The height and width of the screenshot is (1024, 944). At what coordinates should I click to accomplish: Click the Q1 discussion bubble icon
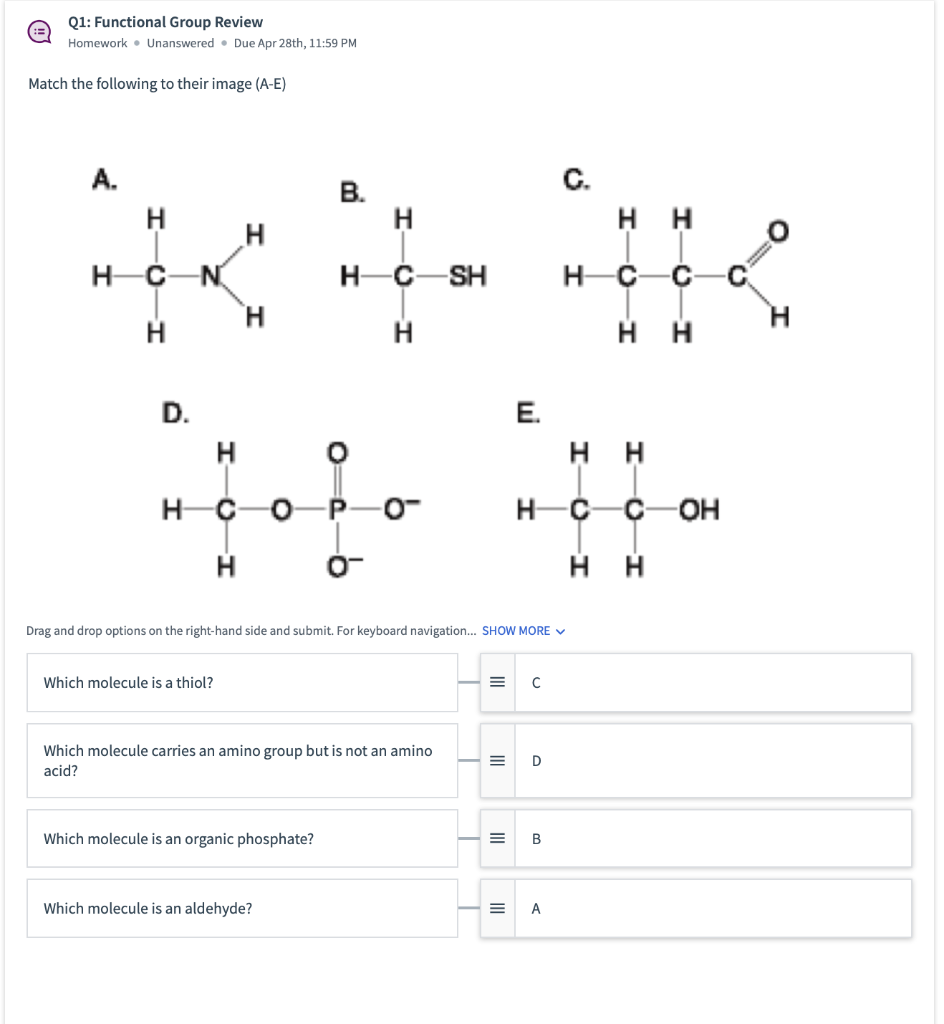pos(38,31)
